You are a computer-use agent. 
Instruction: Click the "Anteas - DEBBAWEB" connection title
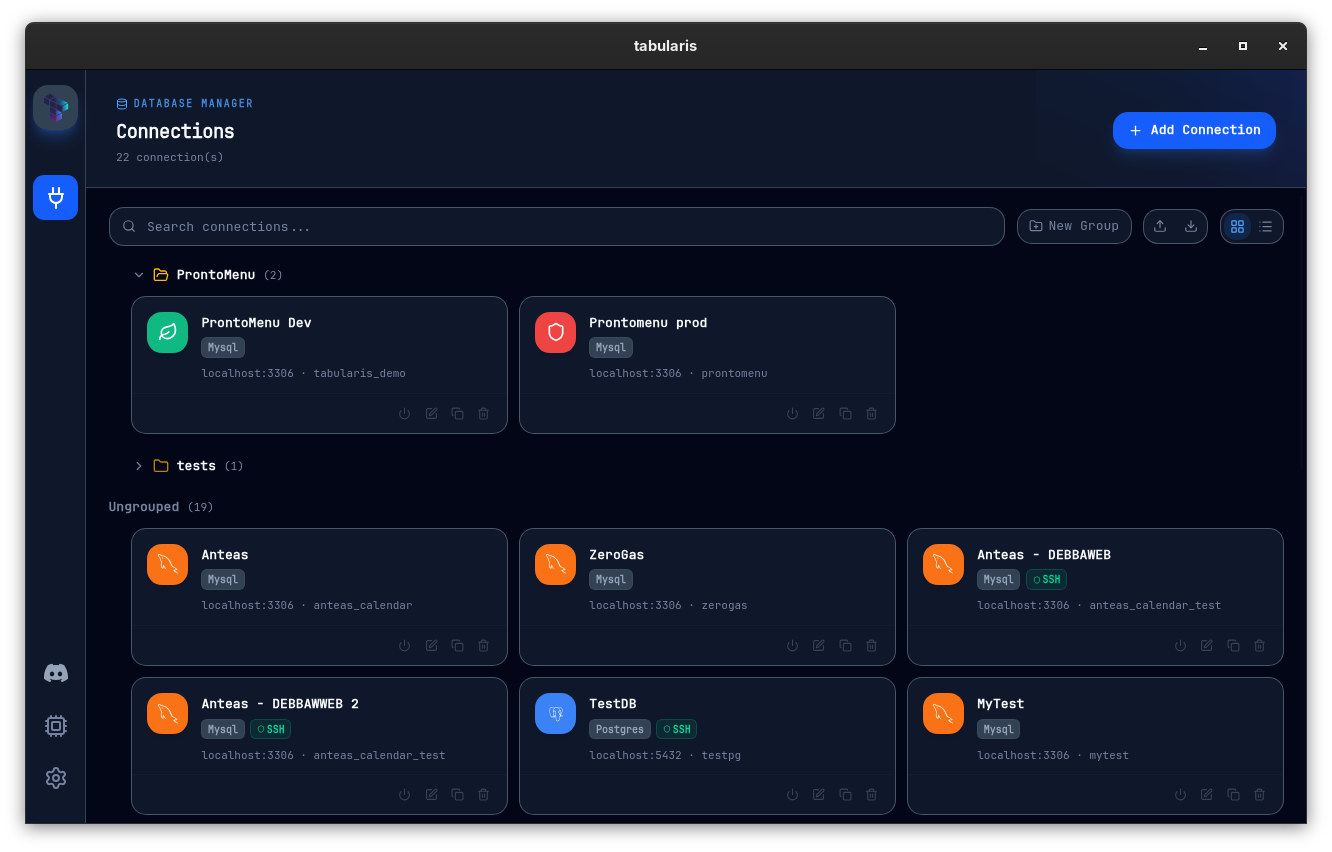tap(1044, 555)
